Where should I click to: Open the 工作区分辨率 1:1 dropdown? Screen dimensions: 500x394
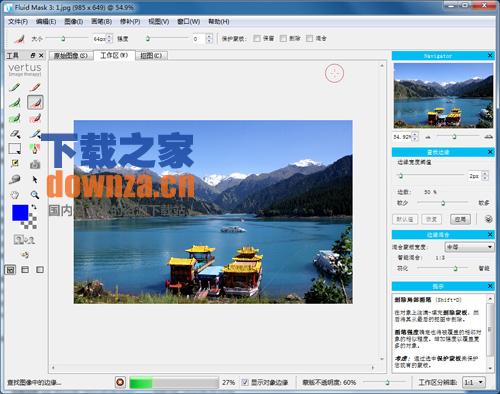point(474,382)
